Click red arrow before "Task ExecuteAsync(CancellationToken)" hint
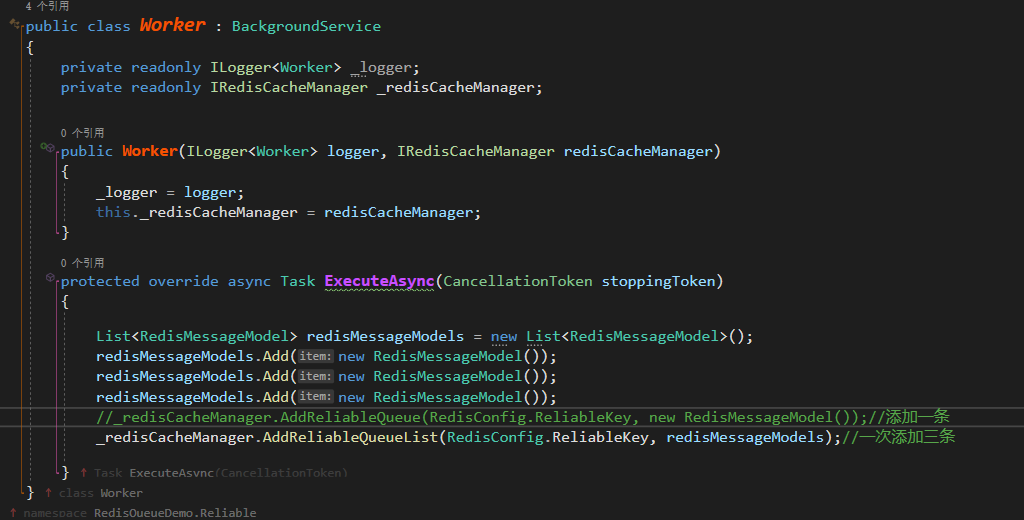This screenshot has width=1024, height=520. (x=84, y=472)
